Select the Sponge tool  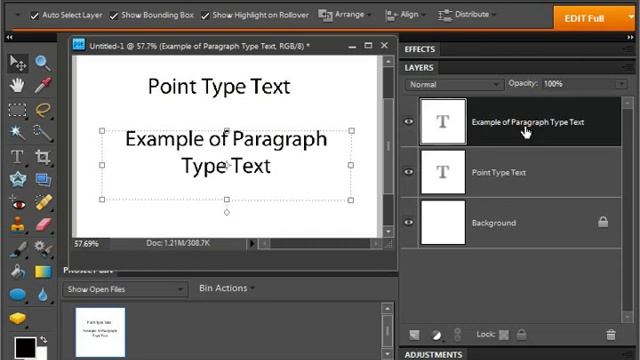pyautogui.click(x=18, y=318)
